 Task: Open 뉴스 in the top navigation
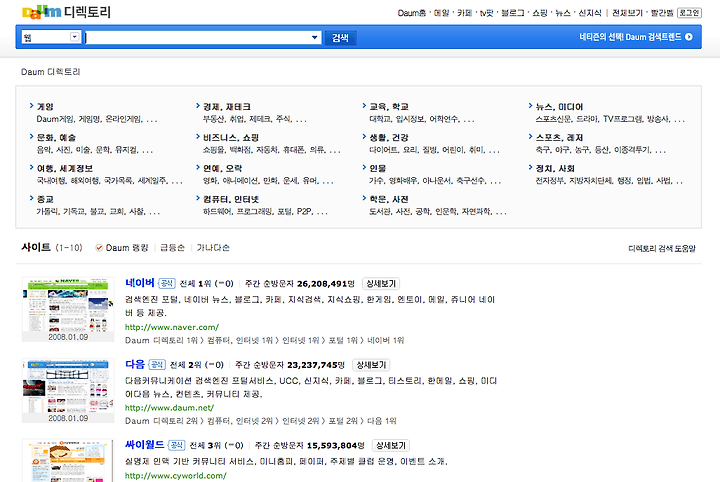click(x=563, y=13)
